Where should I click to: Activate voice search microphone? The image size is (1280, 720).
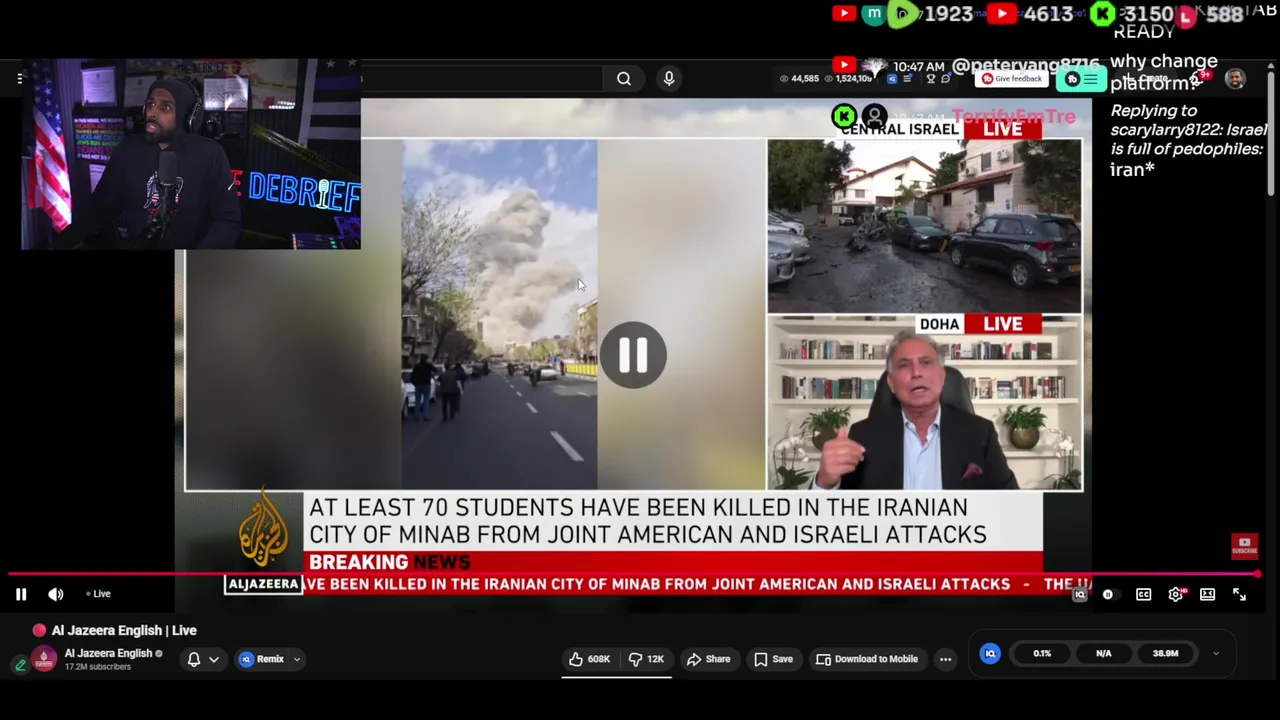click(x=669, y=79)
